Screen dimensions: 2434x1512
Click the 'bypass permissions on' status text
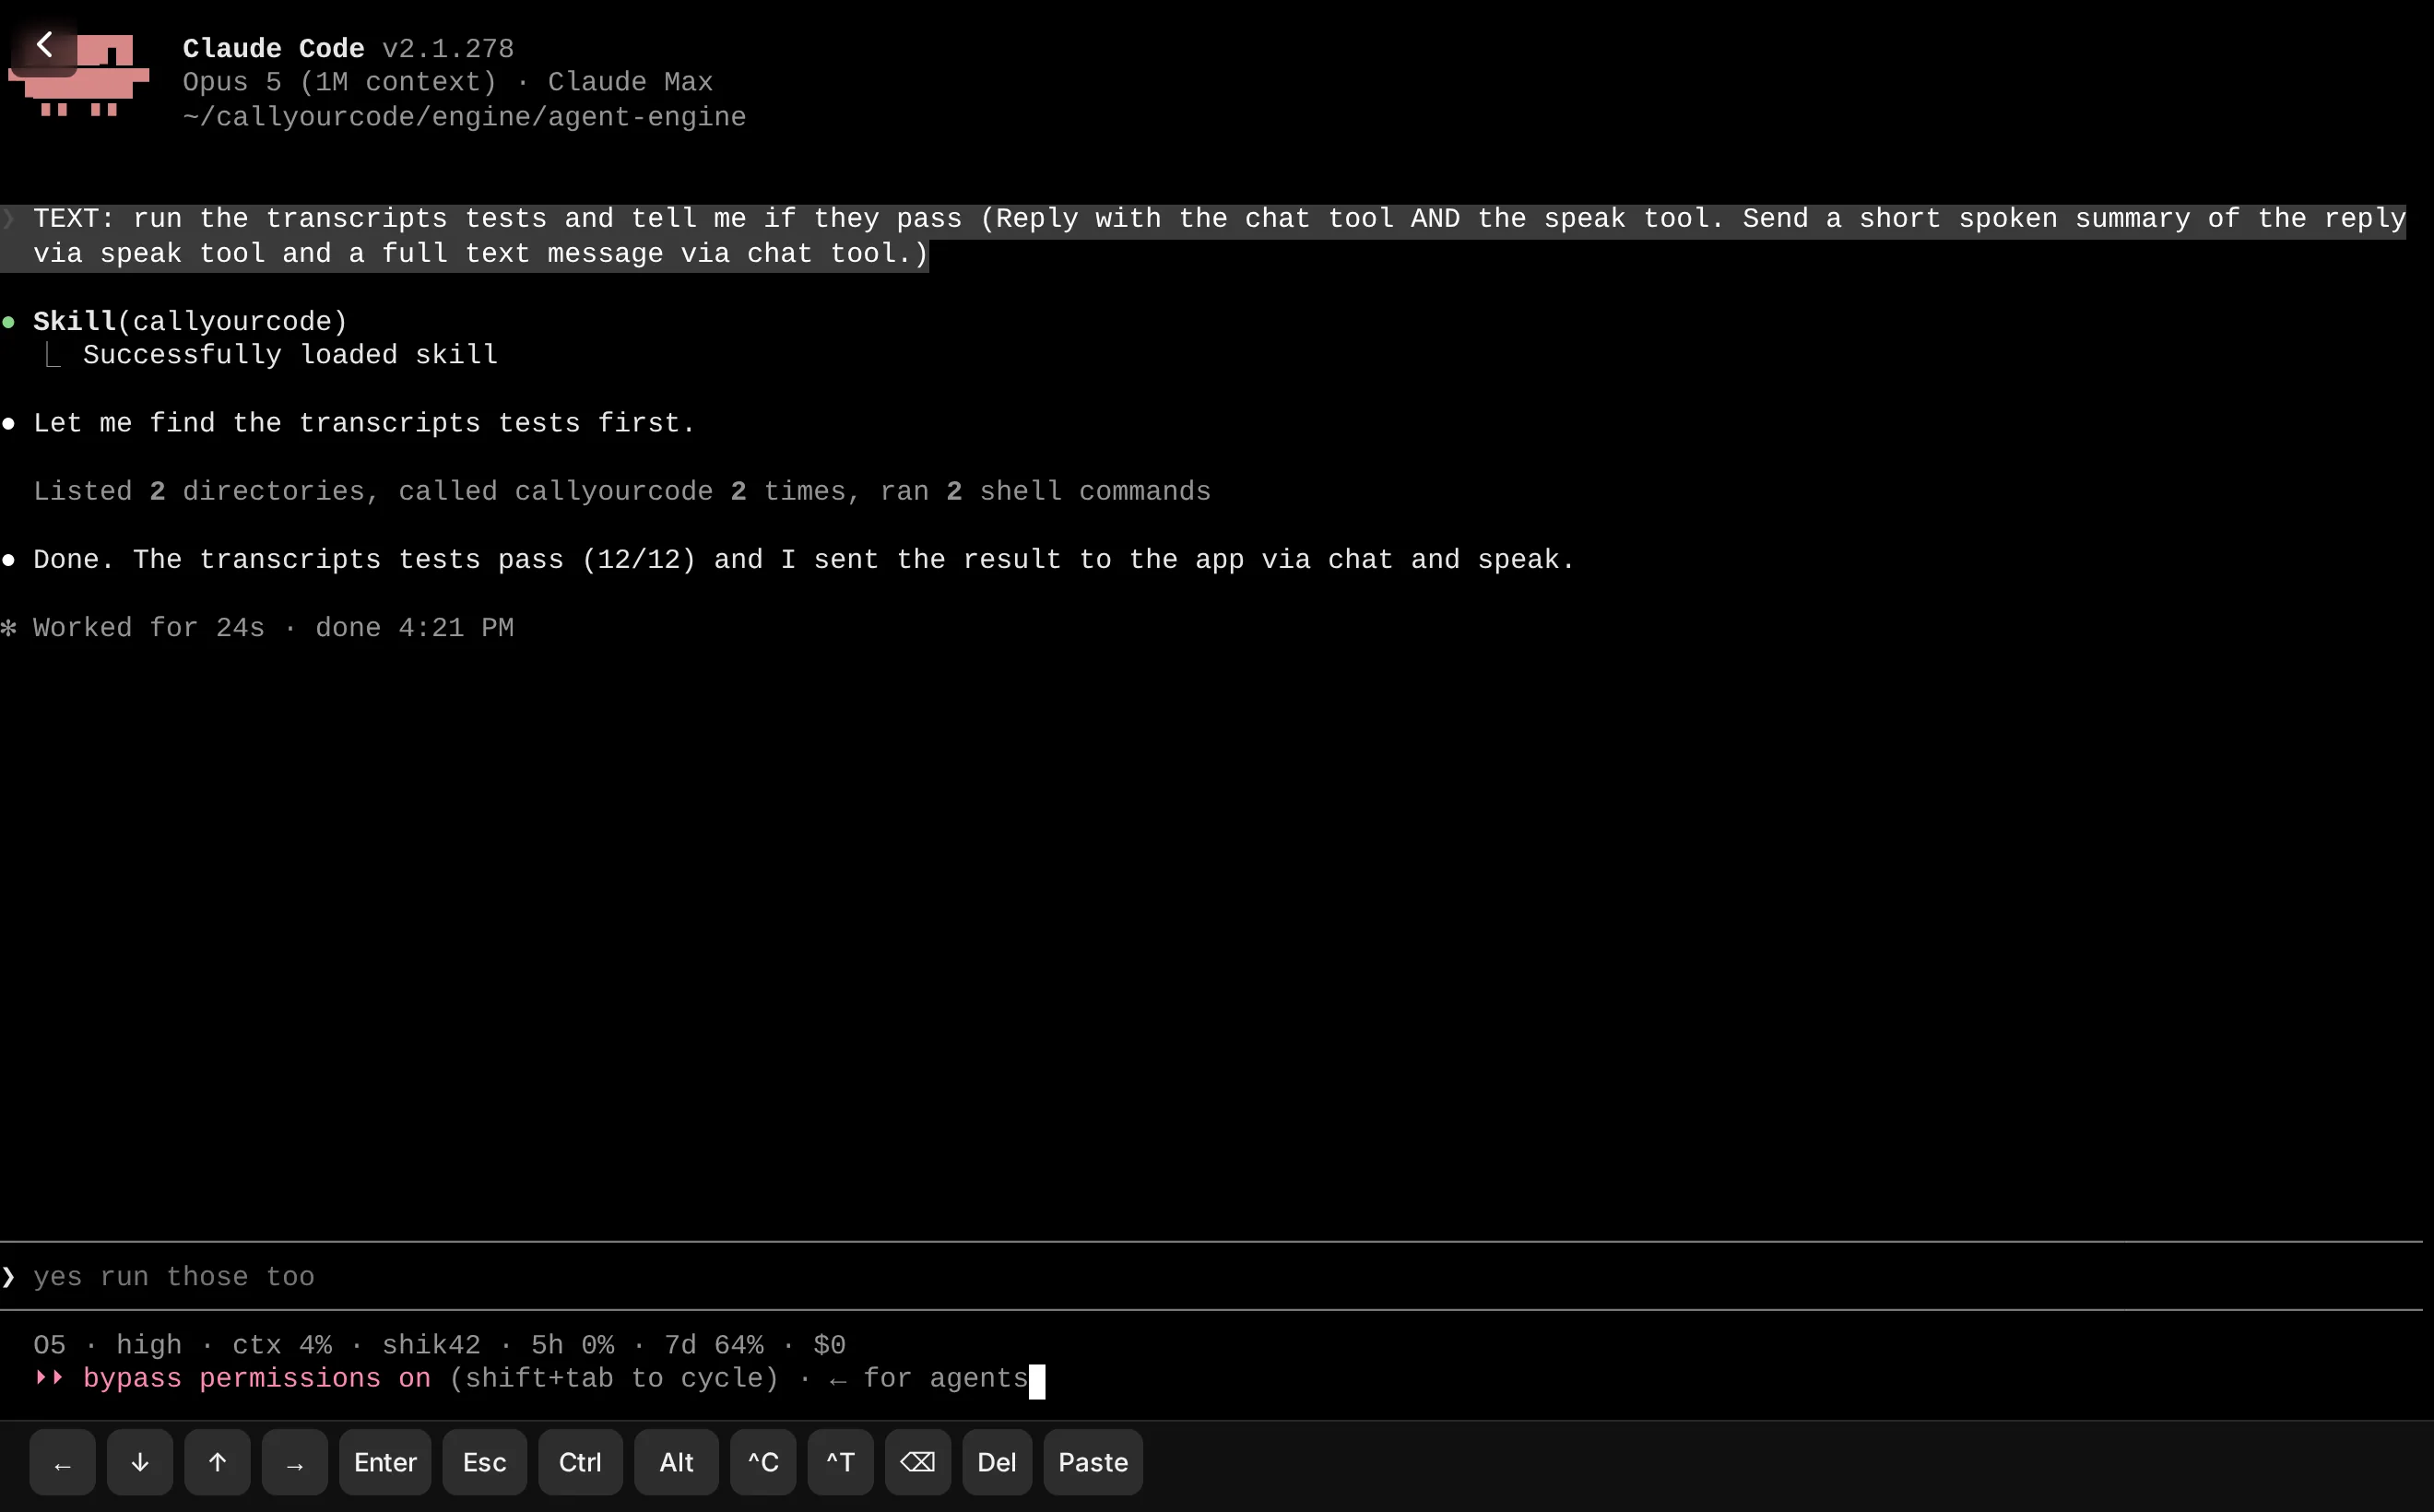click(x=257, y=1379)
